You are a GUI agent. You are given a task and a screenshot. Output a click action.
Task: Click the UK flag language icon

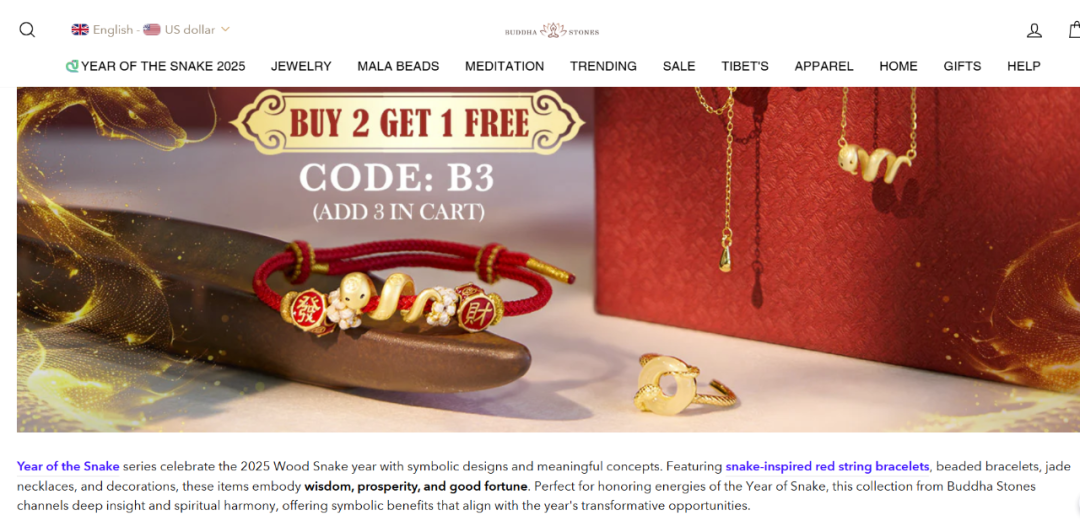(x=80, y=30)
